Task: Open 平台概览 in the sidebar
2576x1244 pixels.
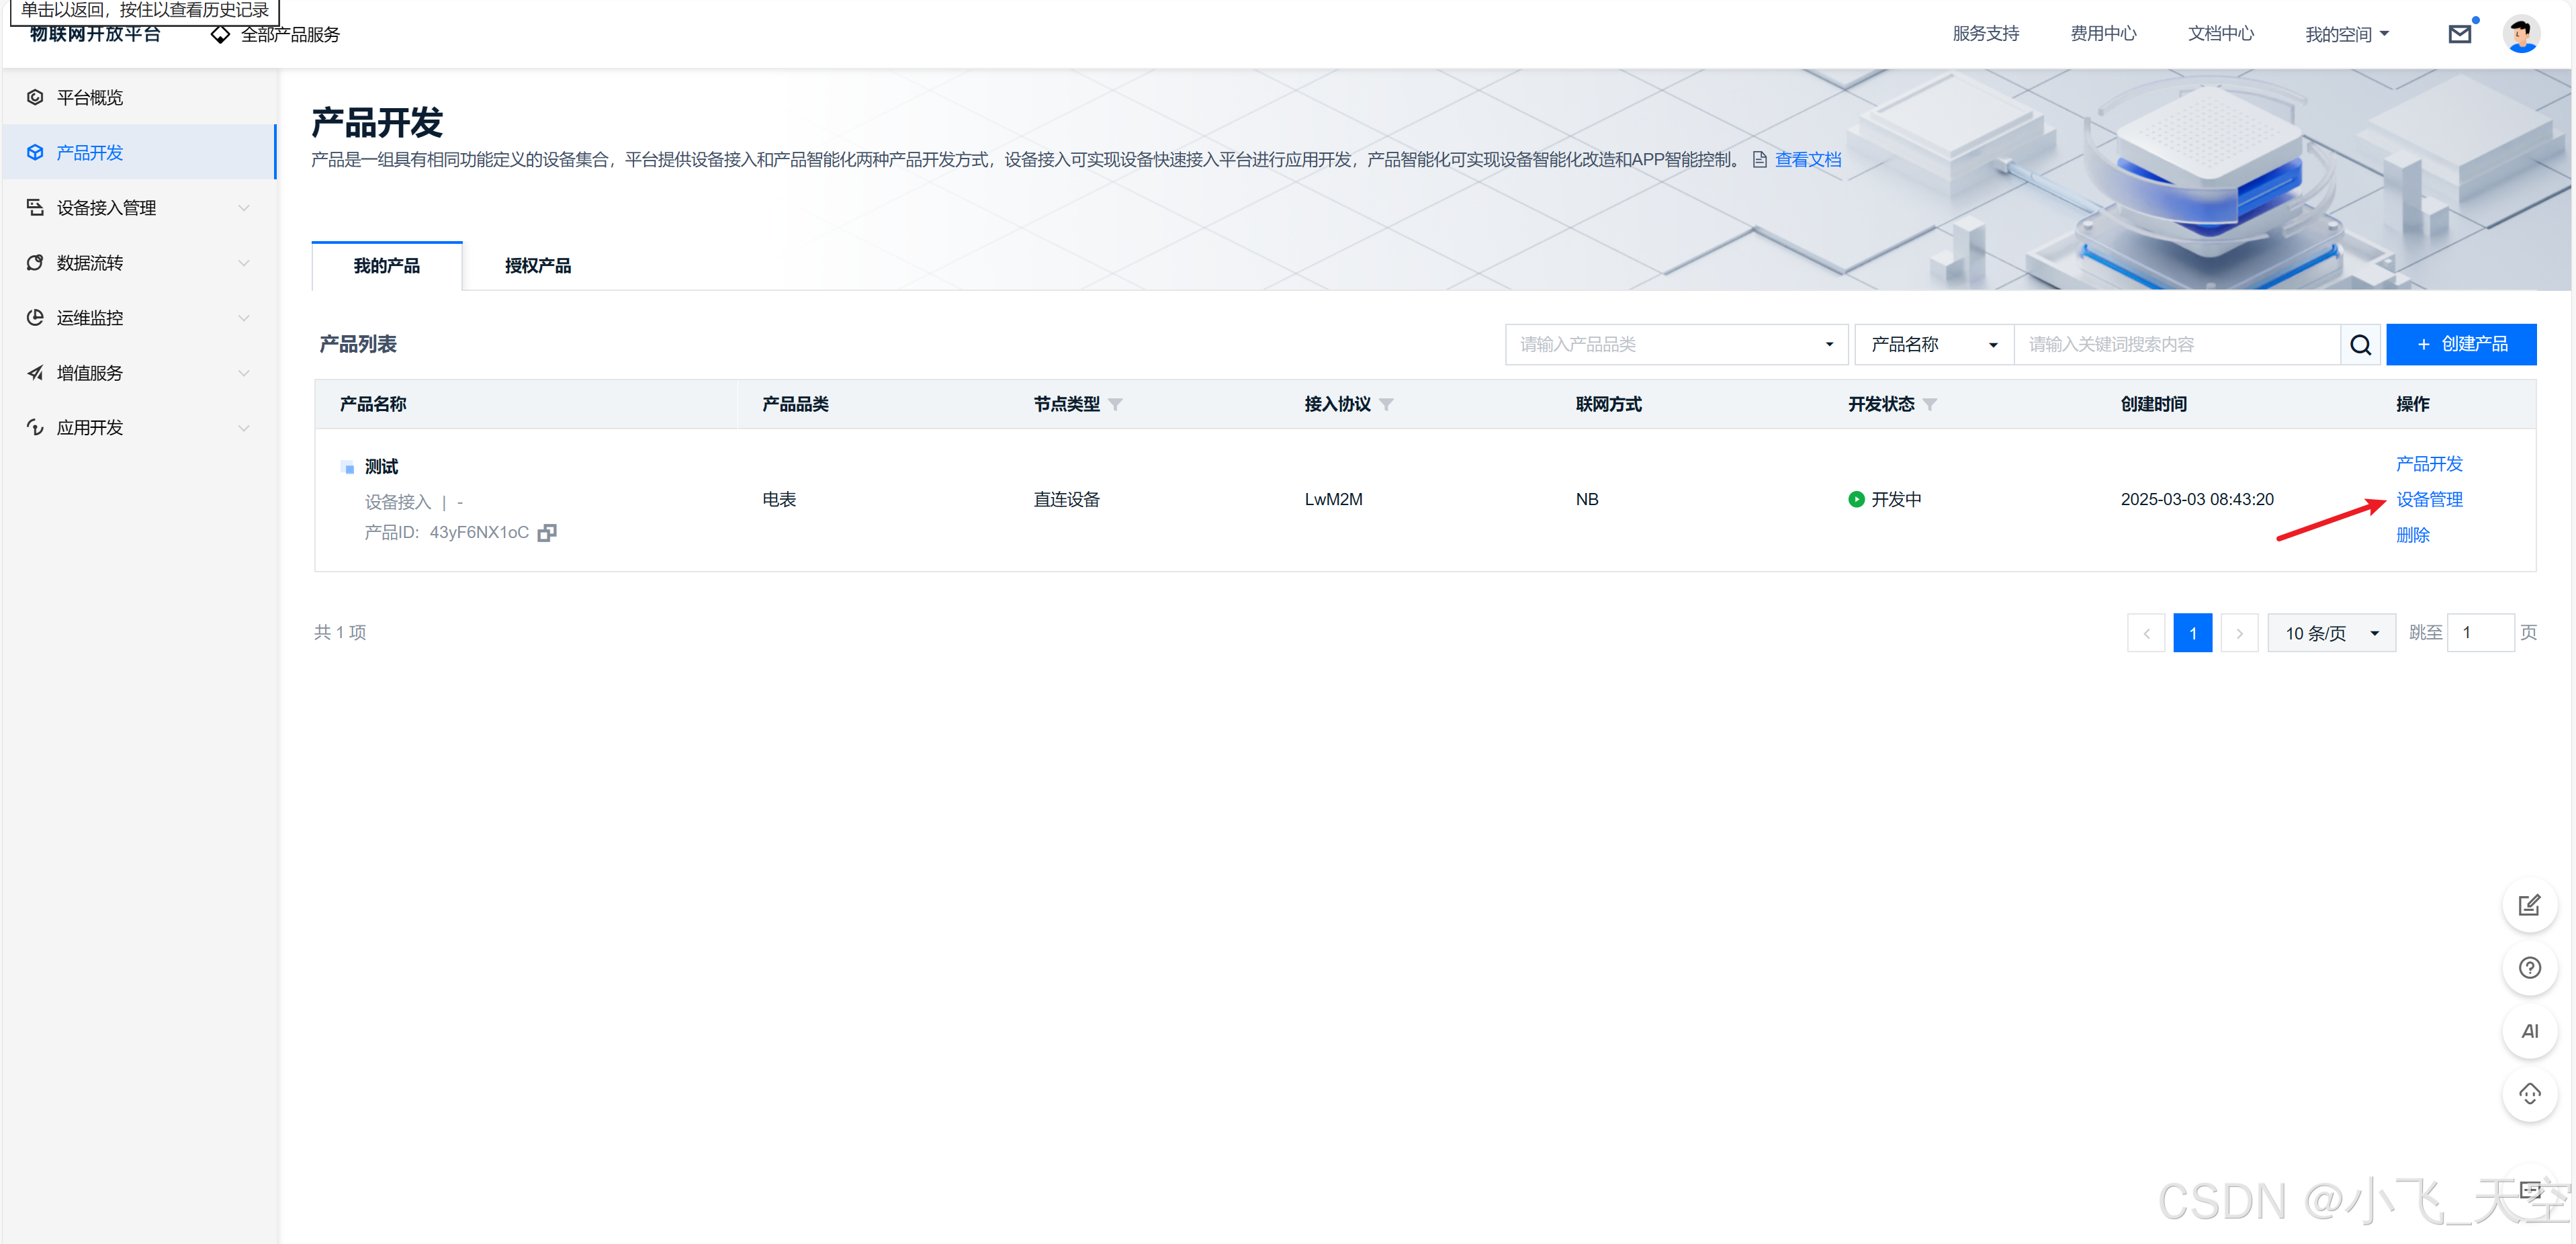Action: tap(90, 98)
